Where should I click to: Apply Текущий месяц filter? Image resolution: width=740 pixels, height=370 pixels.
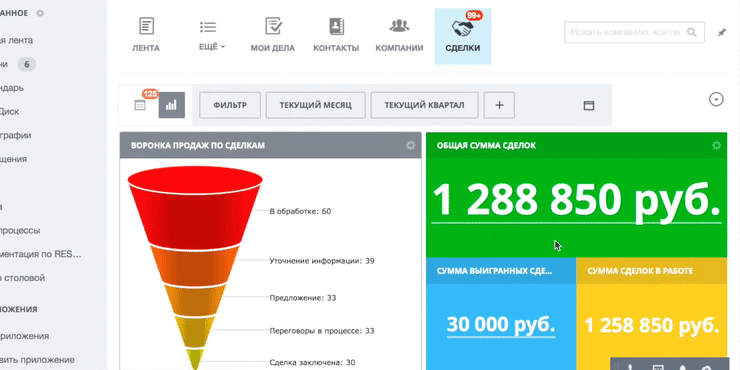click(x=316, y=105)
